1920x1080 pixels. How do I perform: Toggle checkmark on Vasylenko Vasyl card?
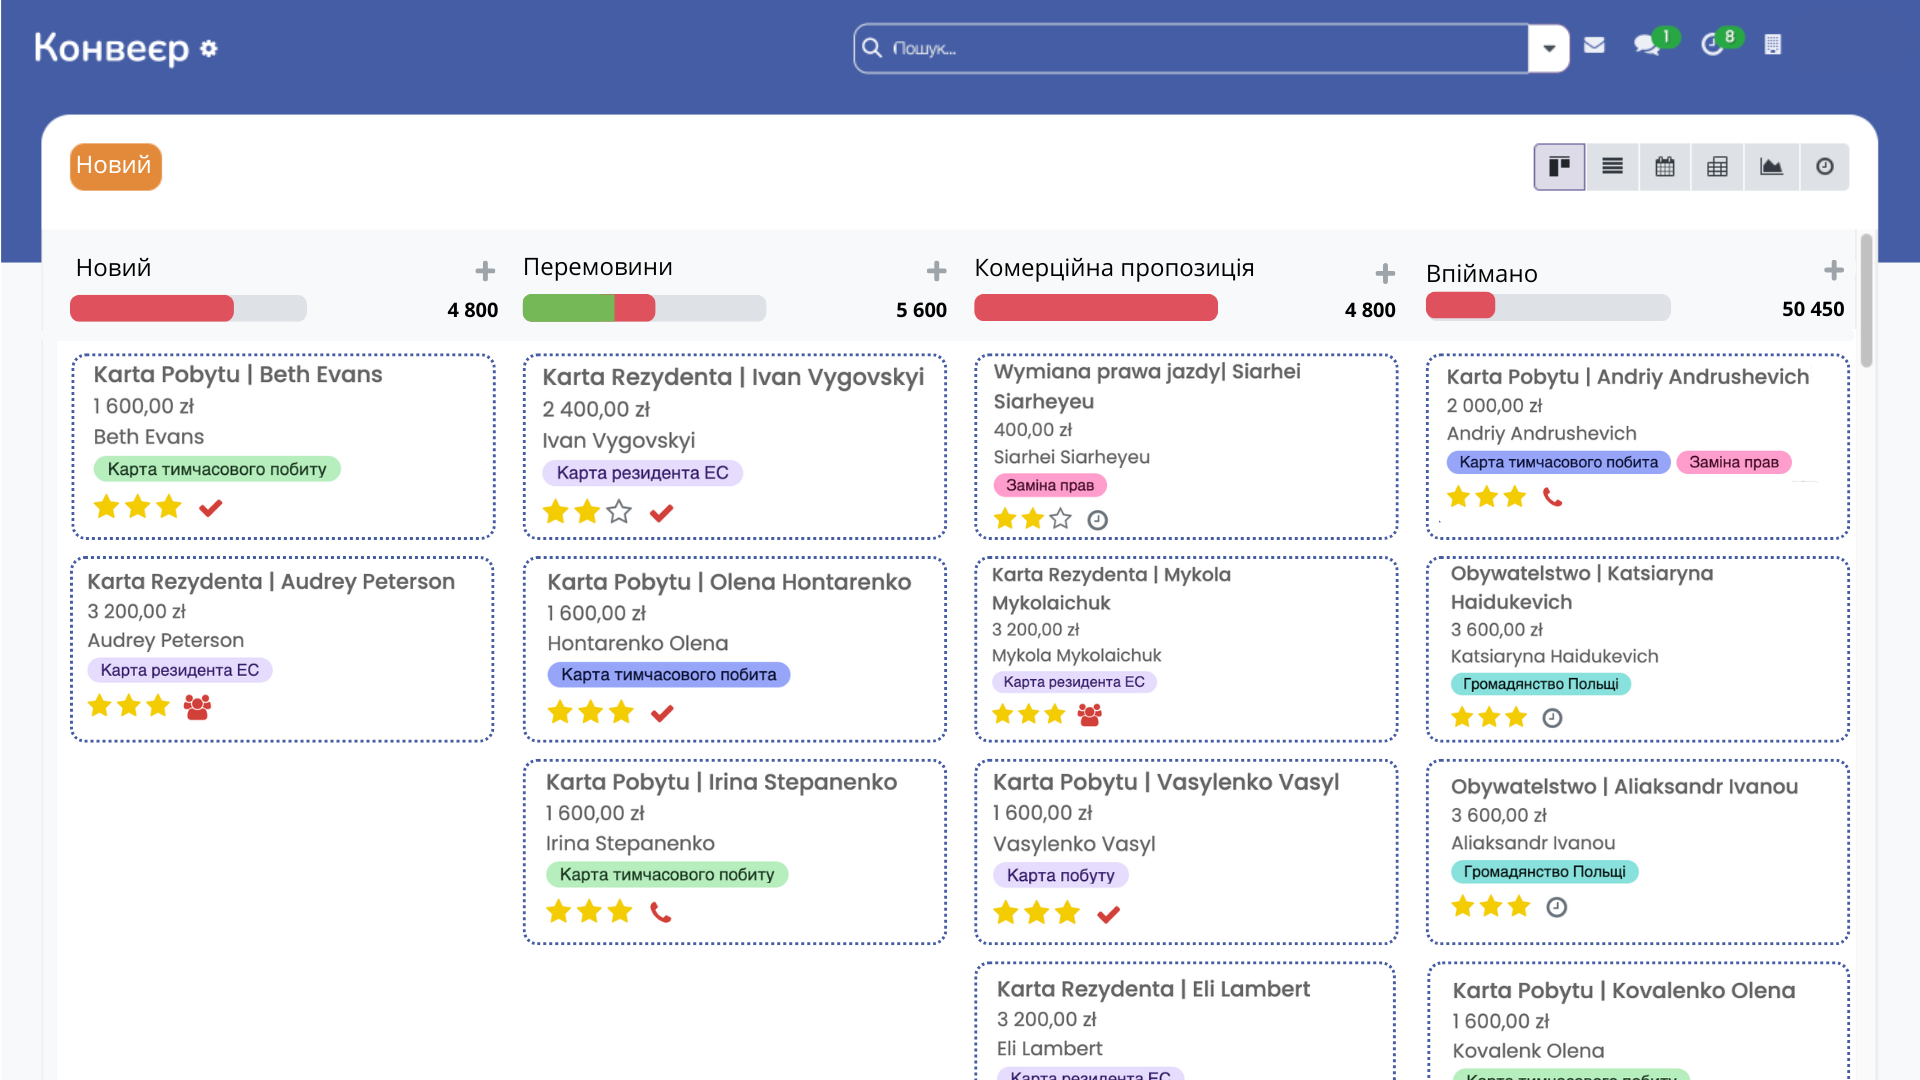tap(1108, 912)
